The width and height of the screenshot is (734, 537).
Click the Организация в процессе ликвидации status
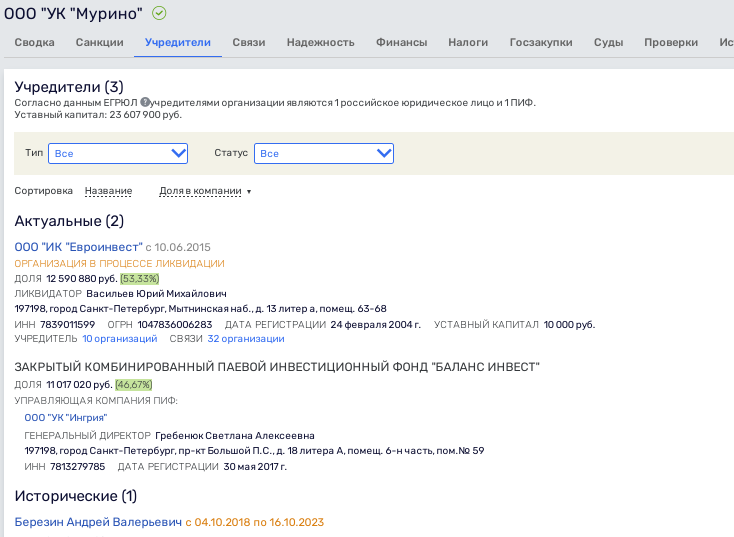point(119,264)
